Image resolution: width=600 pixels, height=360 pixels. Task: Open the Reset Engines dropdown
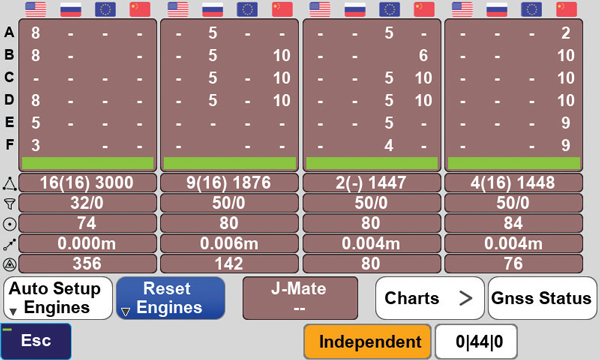tap(171, 298)
